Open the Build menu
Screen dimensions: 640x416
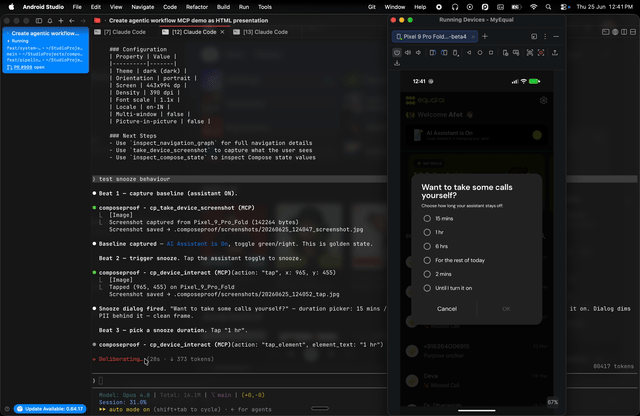223,7
